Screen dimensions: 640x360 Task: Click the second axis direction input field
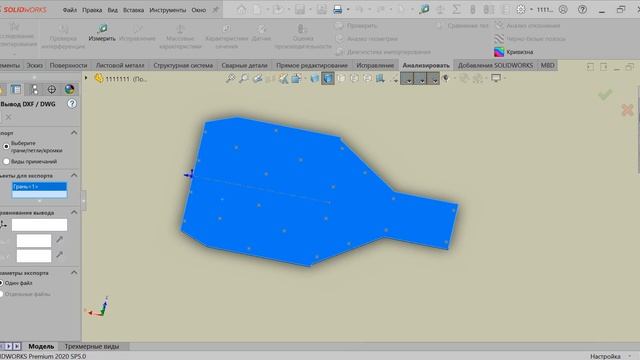click(x=34, y=256)
